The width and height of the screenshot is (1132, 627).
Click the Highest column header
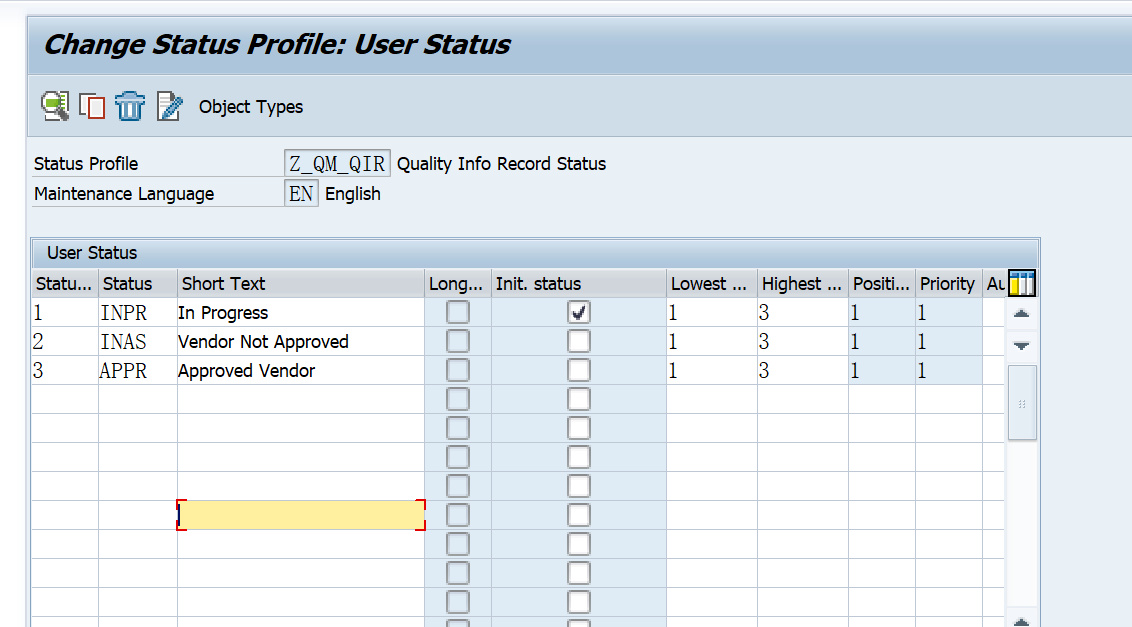point(803,284)
